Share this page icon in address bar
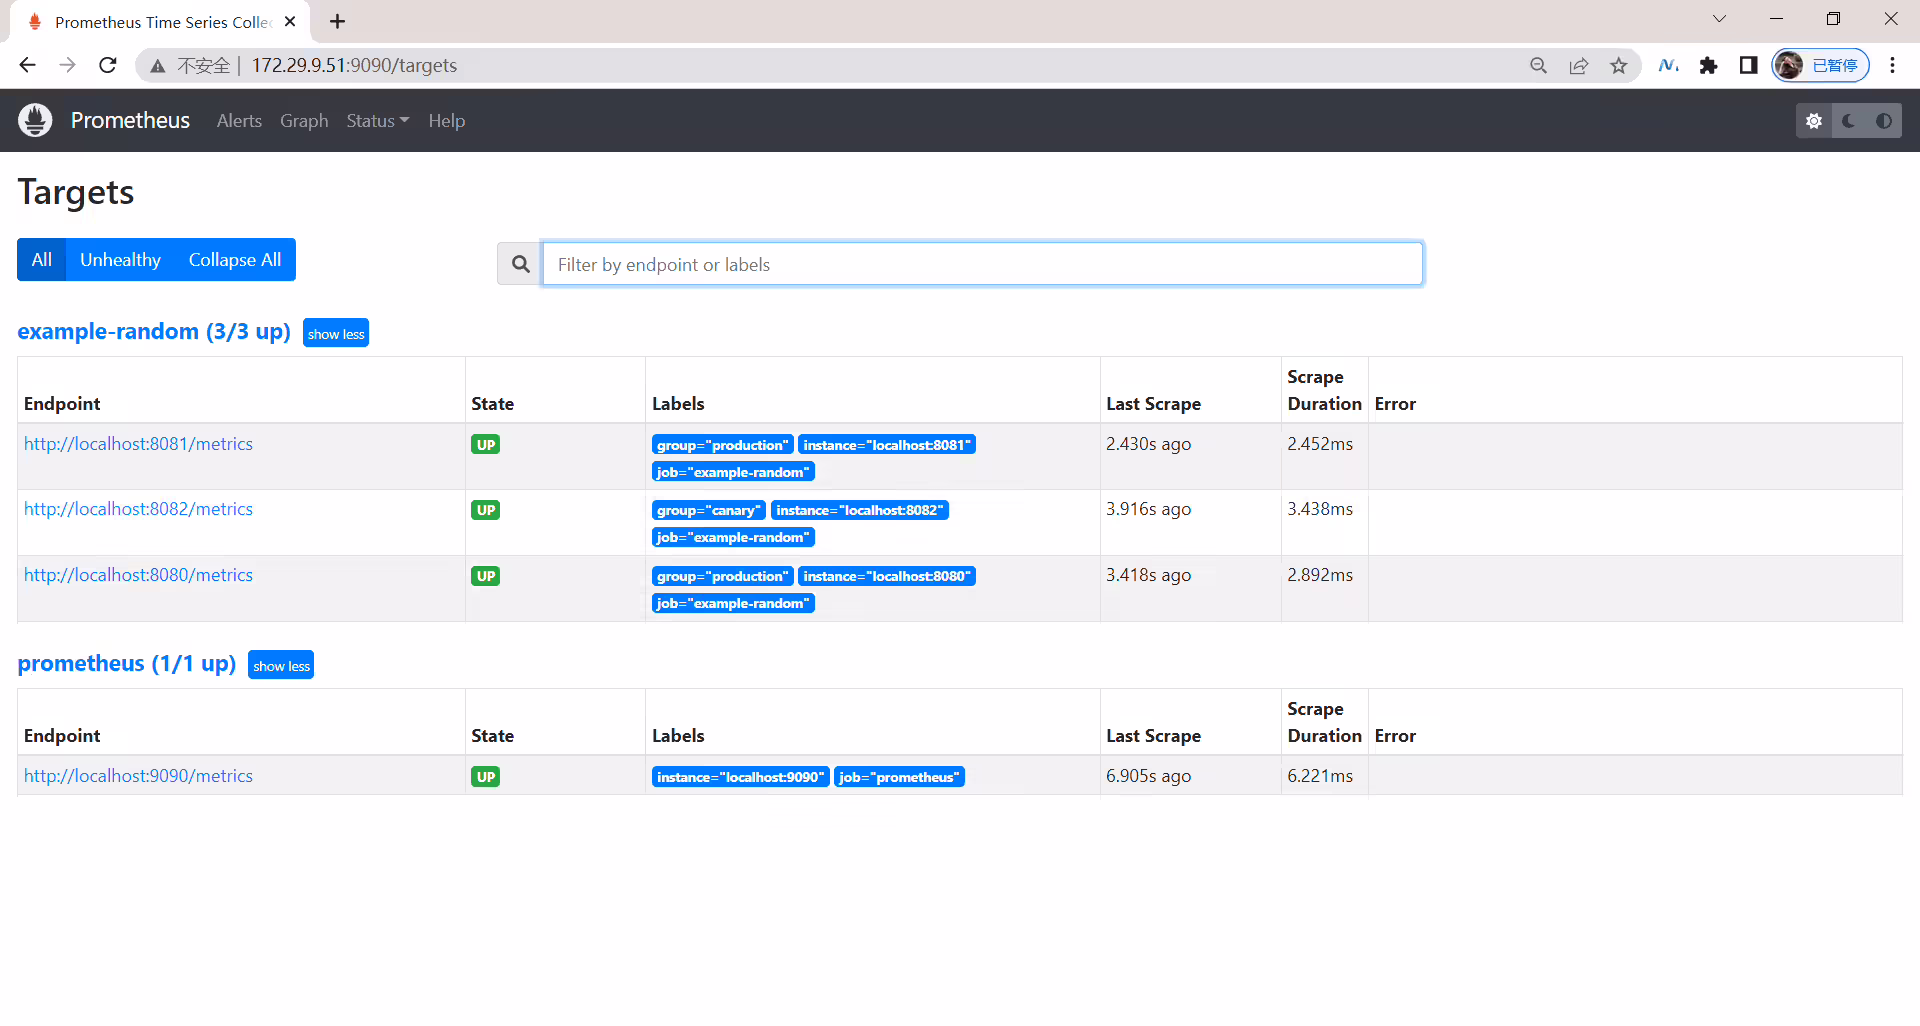This screenshot has width=1920, height=1026. click(x=1579, y=65)
